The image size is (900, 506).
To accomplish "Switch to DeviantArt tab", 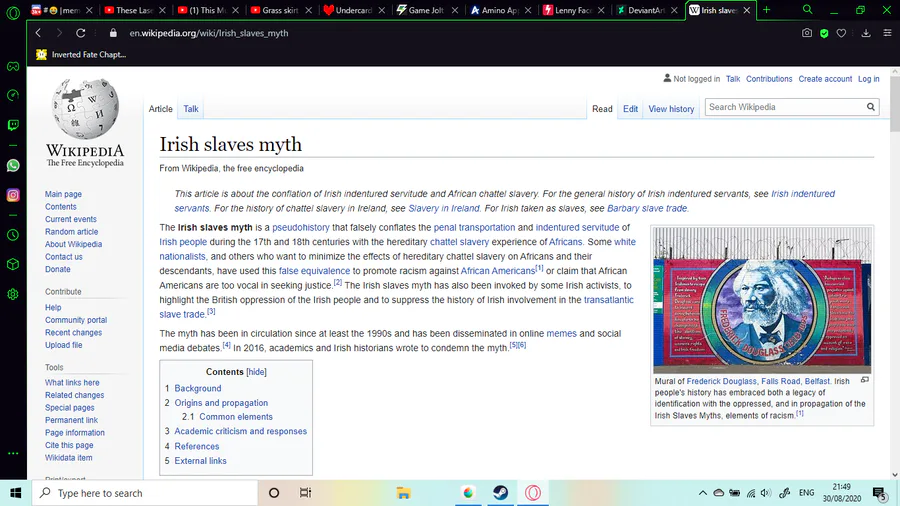I will click(646, 10).
